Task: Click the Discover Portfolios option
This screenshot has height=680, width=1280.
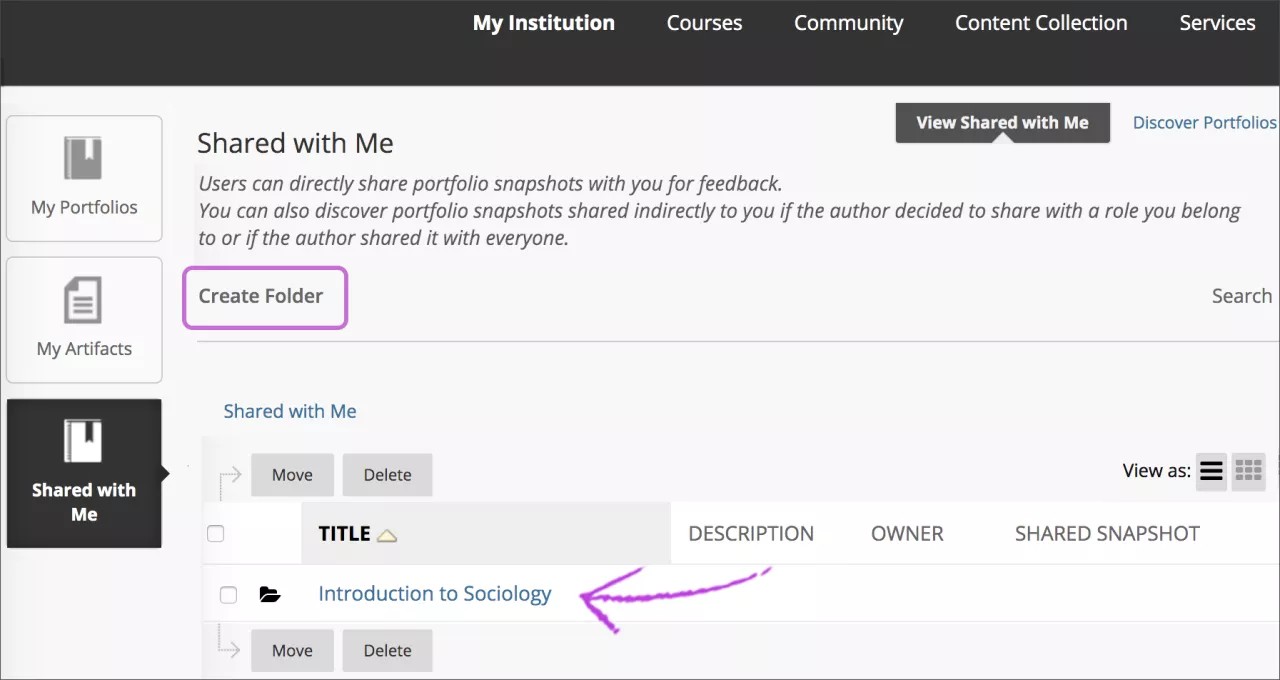Action: 1204,122
